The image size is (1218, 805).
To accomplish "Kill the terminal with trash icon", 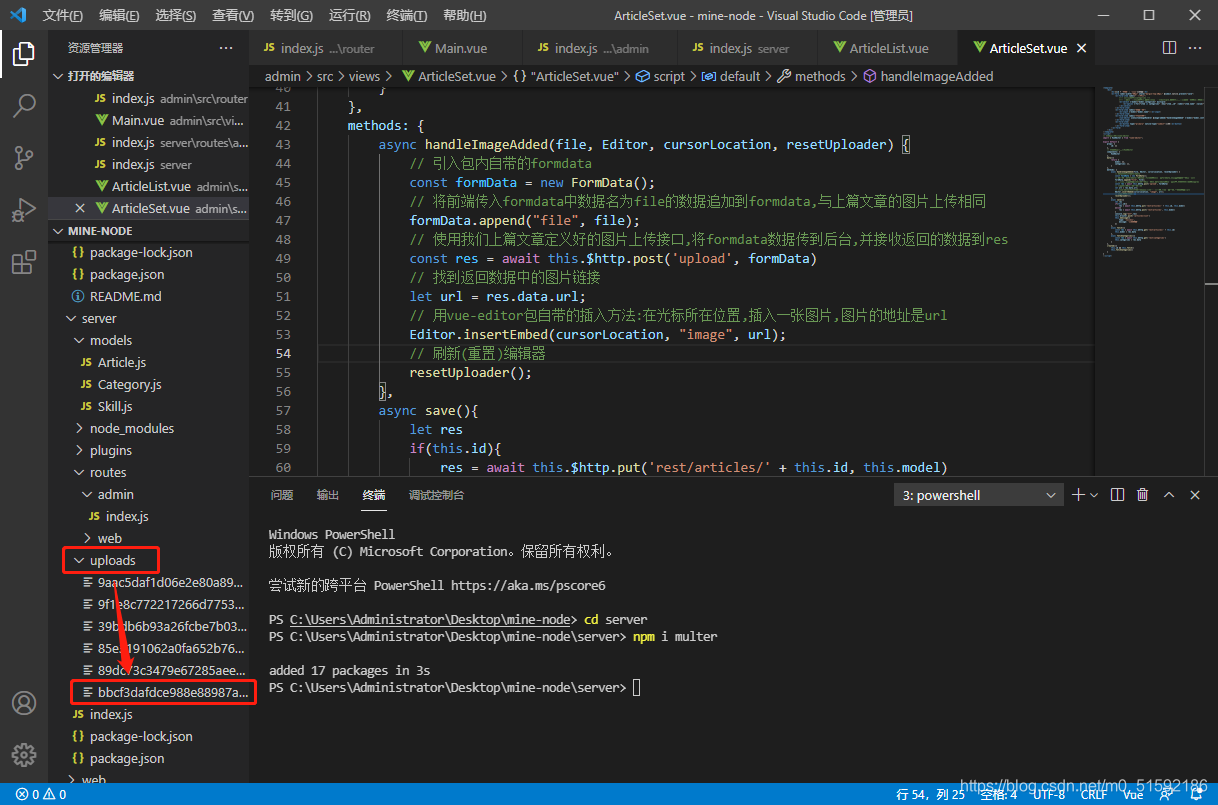I will coord(1142,495).
